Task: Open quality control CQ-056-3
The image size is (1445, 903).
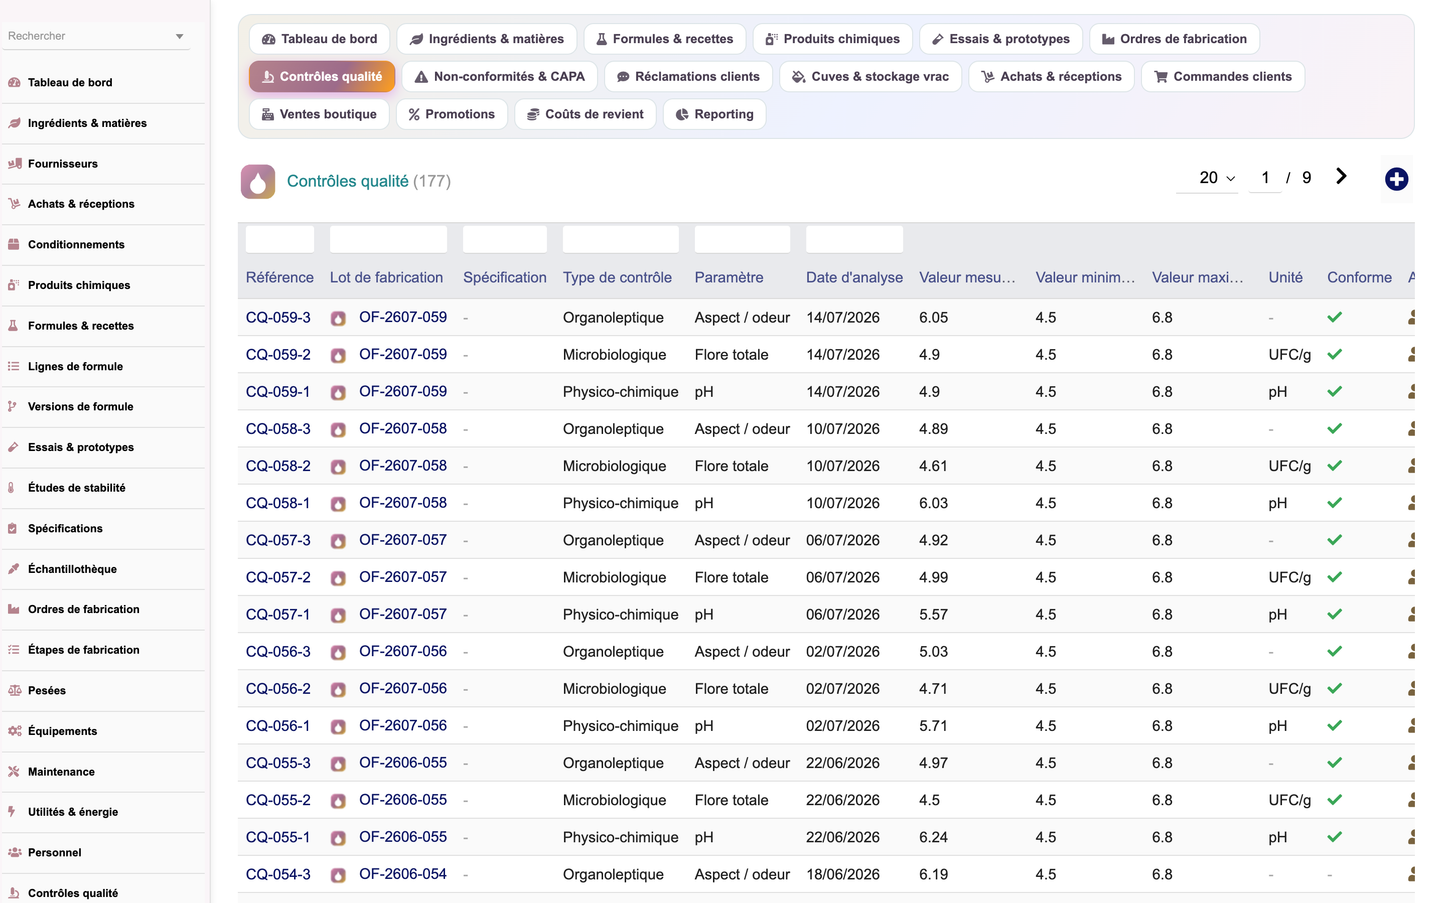Action: pyautogui.click(x=278, y=651)
